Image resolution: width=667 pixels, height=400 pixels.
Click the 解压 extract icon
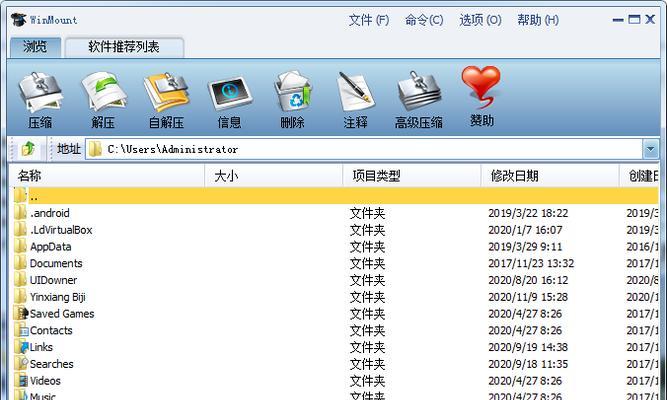pos(103,91)
